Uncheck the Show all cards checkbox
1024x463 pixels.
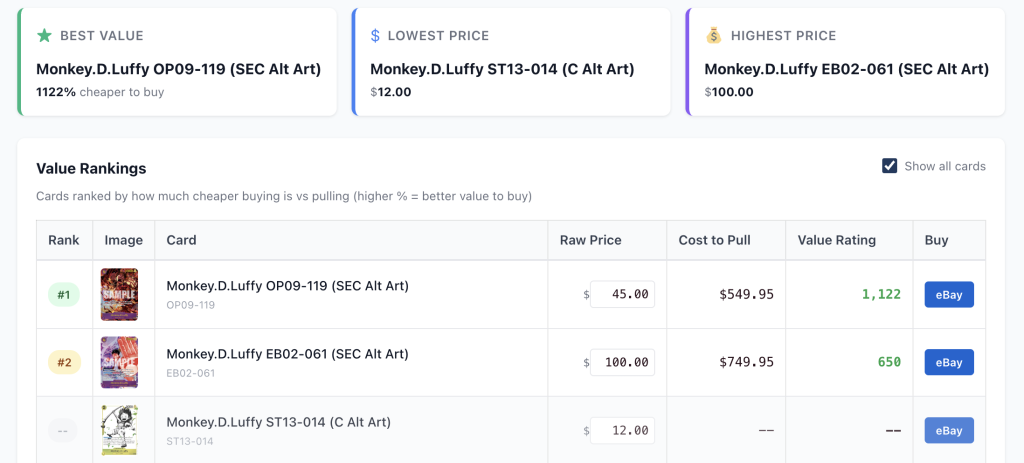tap(889, 166)
